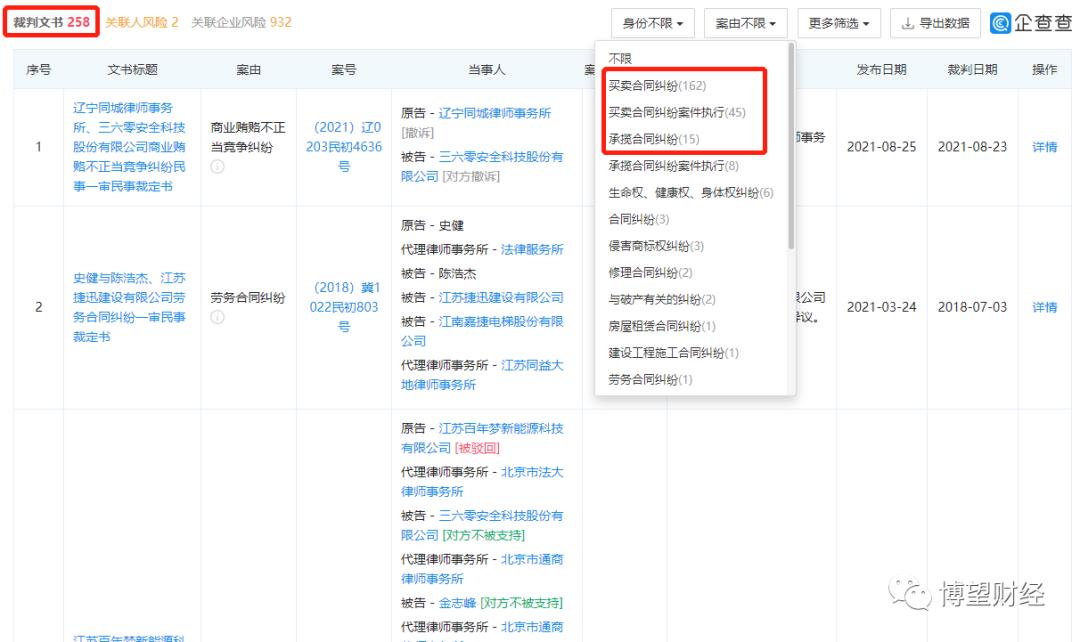The image size is (1080, 642).
Task: Click publish date 2021-03-24
Action: coord(882,307)
